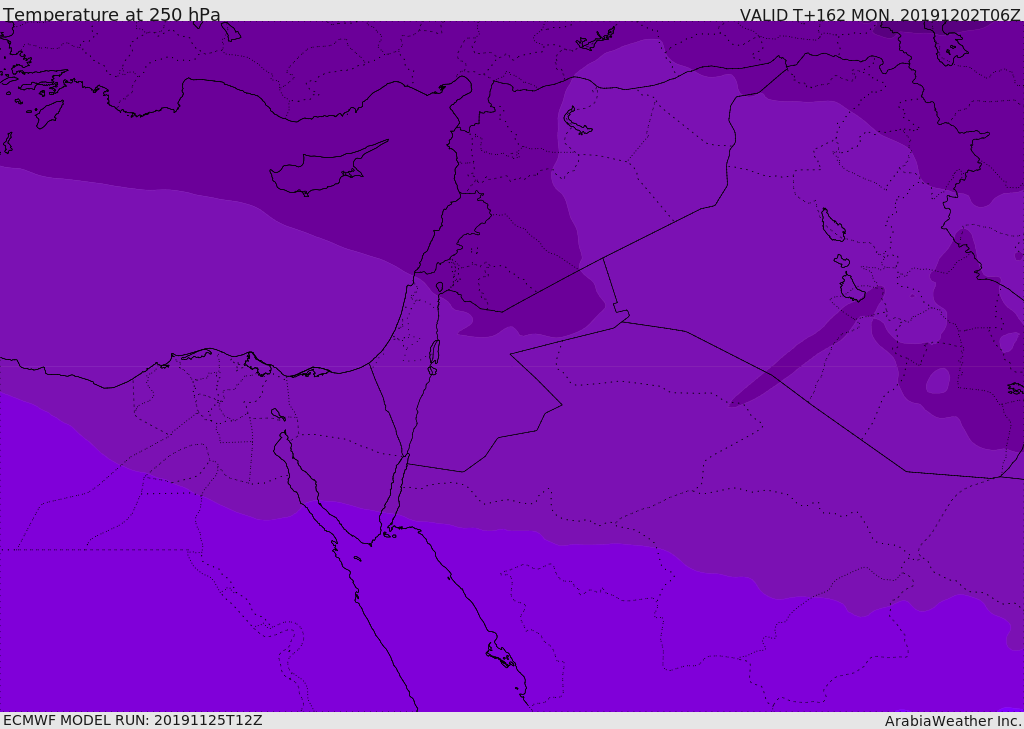This screenshot has height=729, width=1024.
Task: Click the 'Temperature at 250 hPa' title
Action: 112,14
